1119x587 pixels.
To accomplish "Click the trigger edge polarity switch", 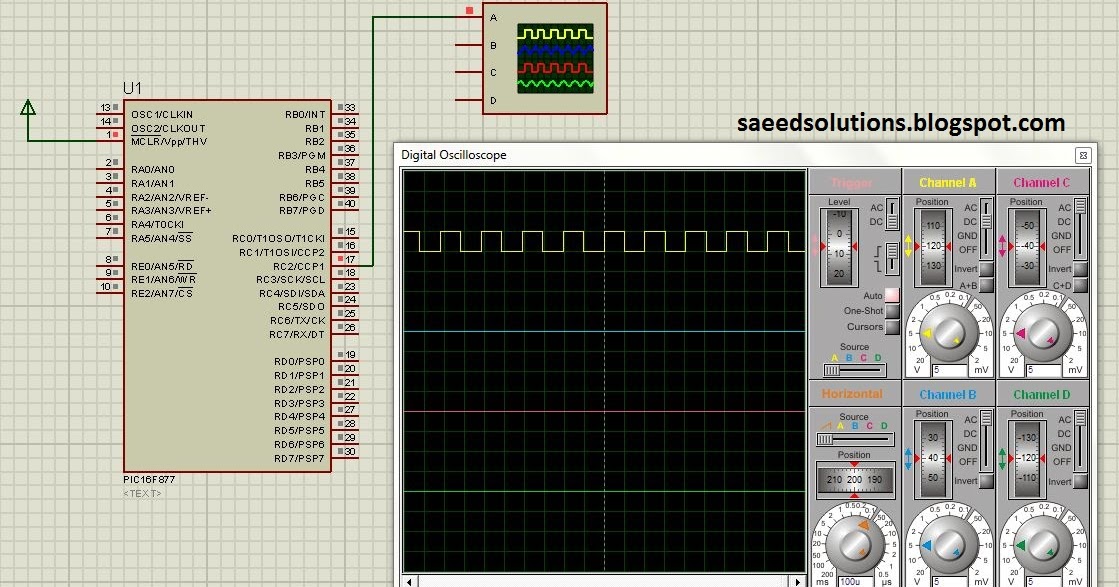I will [892, 258].
